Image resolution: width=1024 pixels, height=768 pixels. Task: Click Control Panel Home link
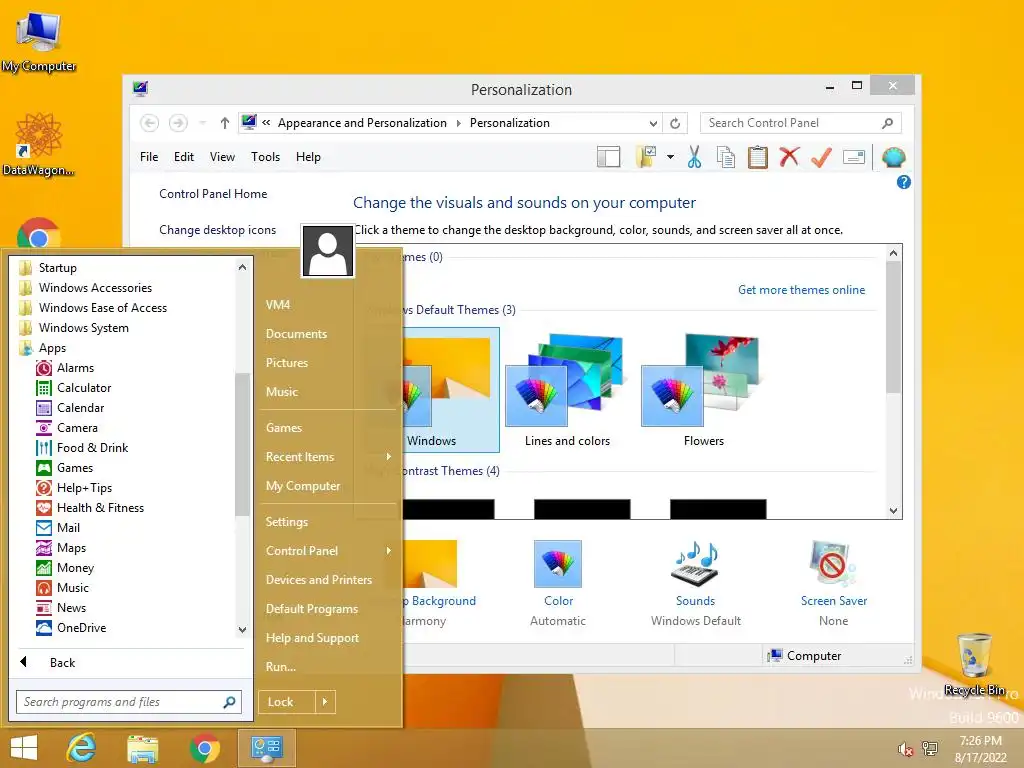click(213, 194)
